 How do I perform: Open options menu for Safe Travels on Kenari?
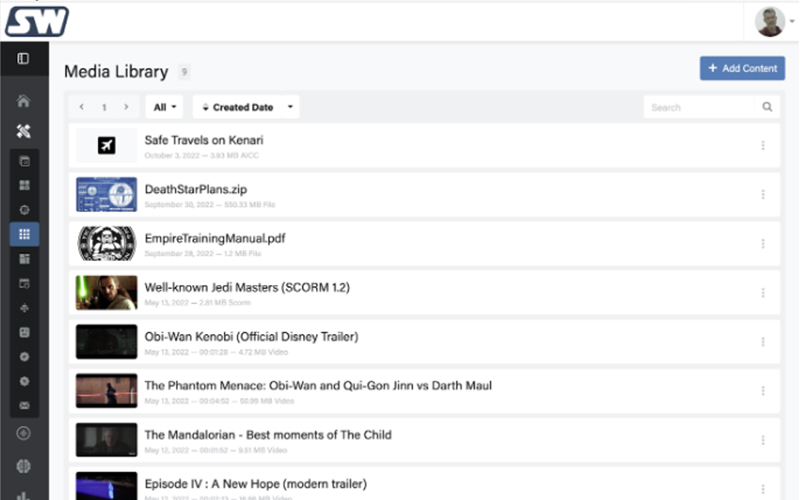762,145
